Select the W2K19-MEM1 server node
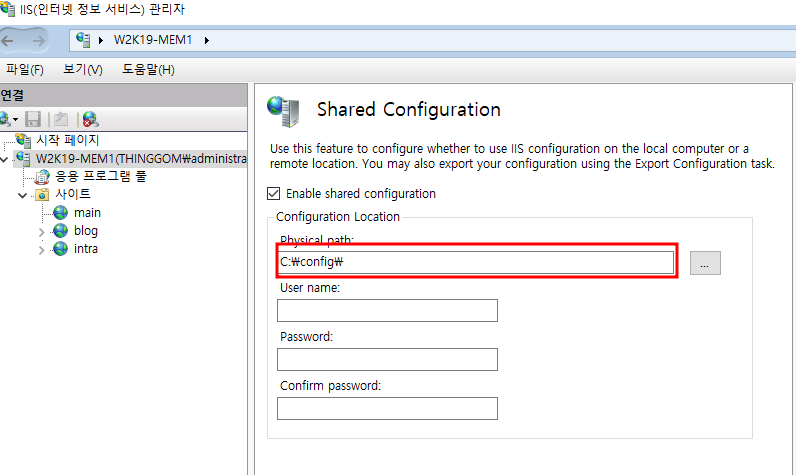 coord(141,159)
